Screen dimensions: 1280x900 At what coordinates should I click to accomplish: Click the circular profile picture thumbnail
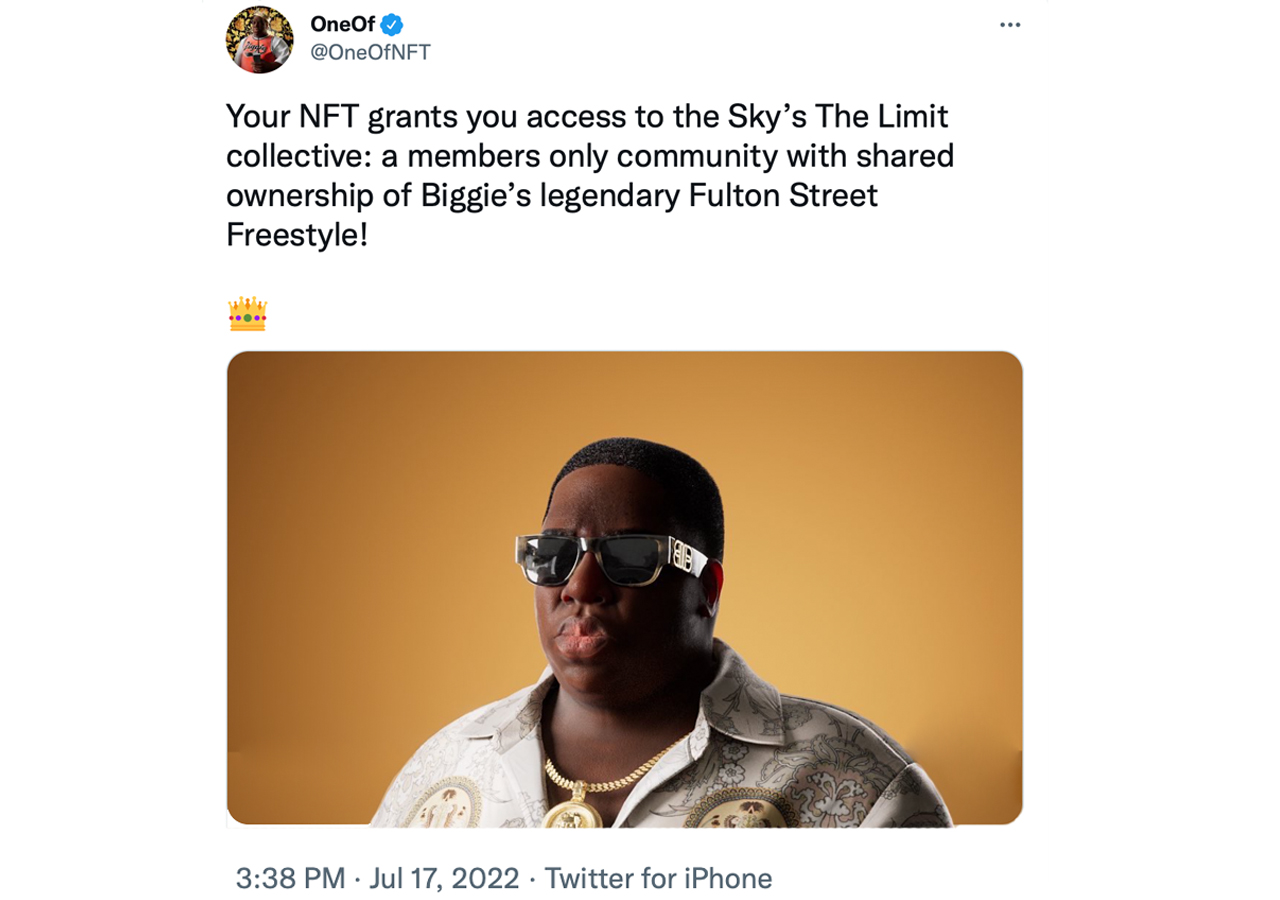click(258, 39)
